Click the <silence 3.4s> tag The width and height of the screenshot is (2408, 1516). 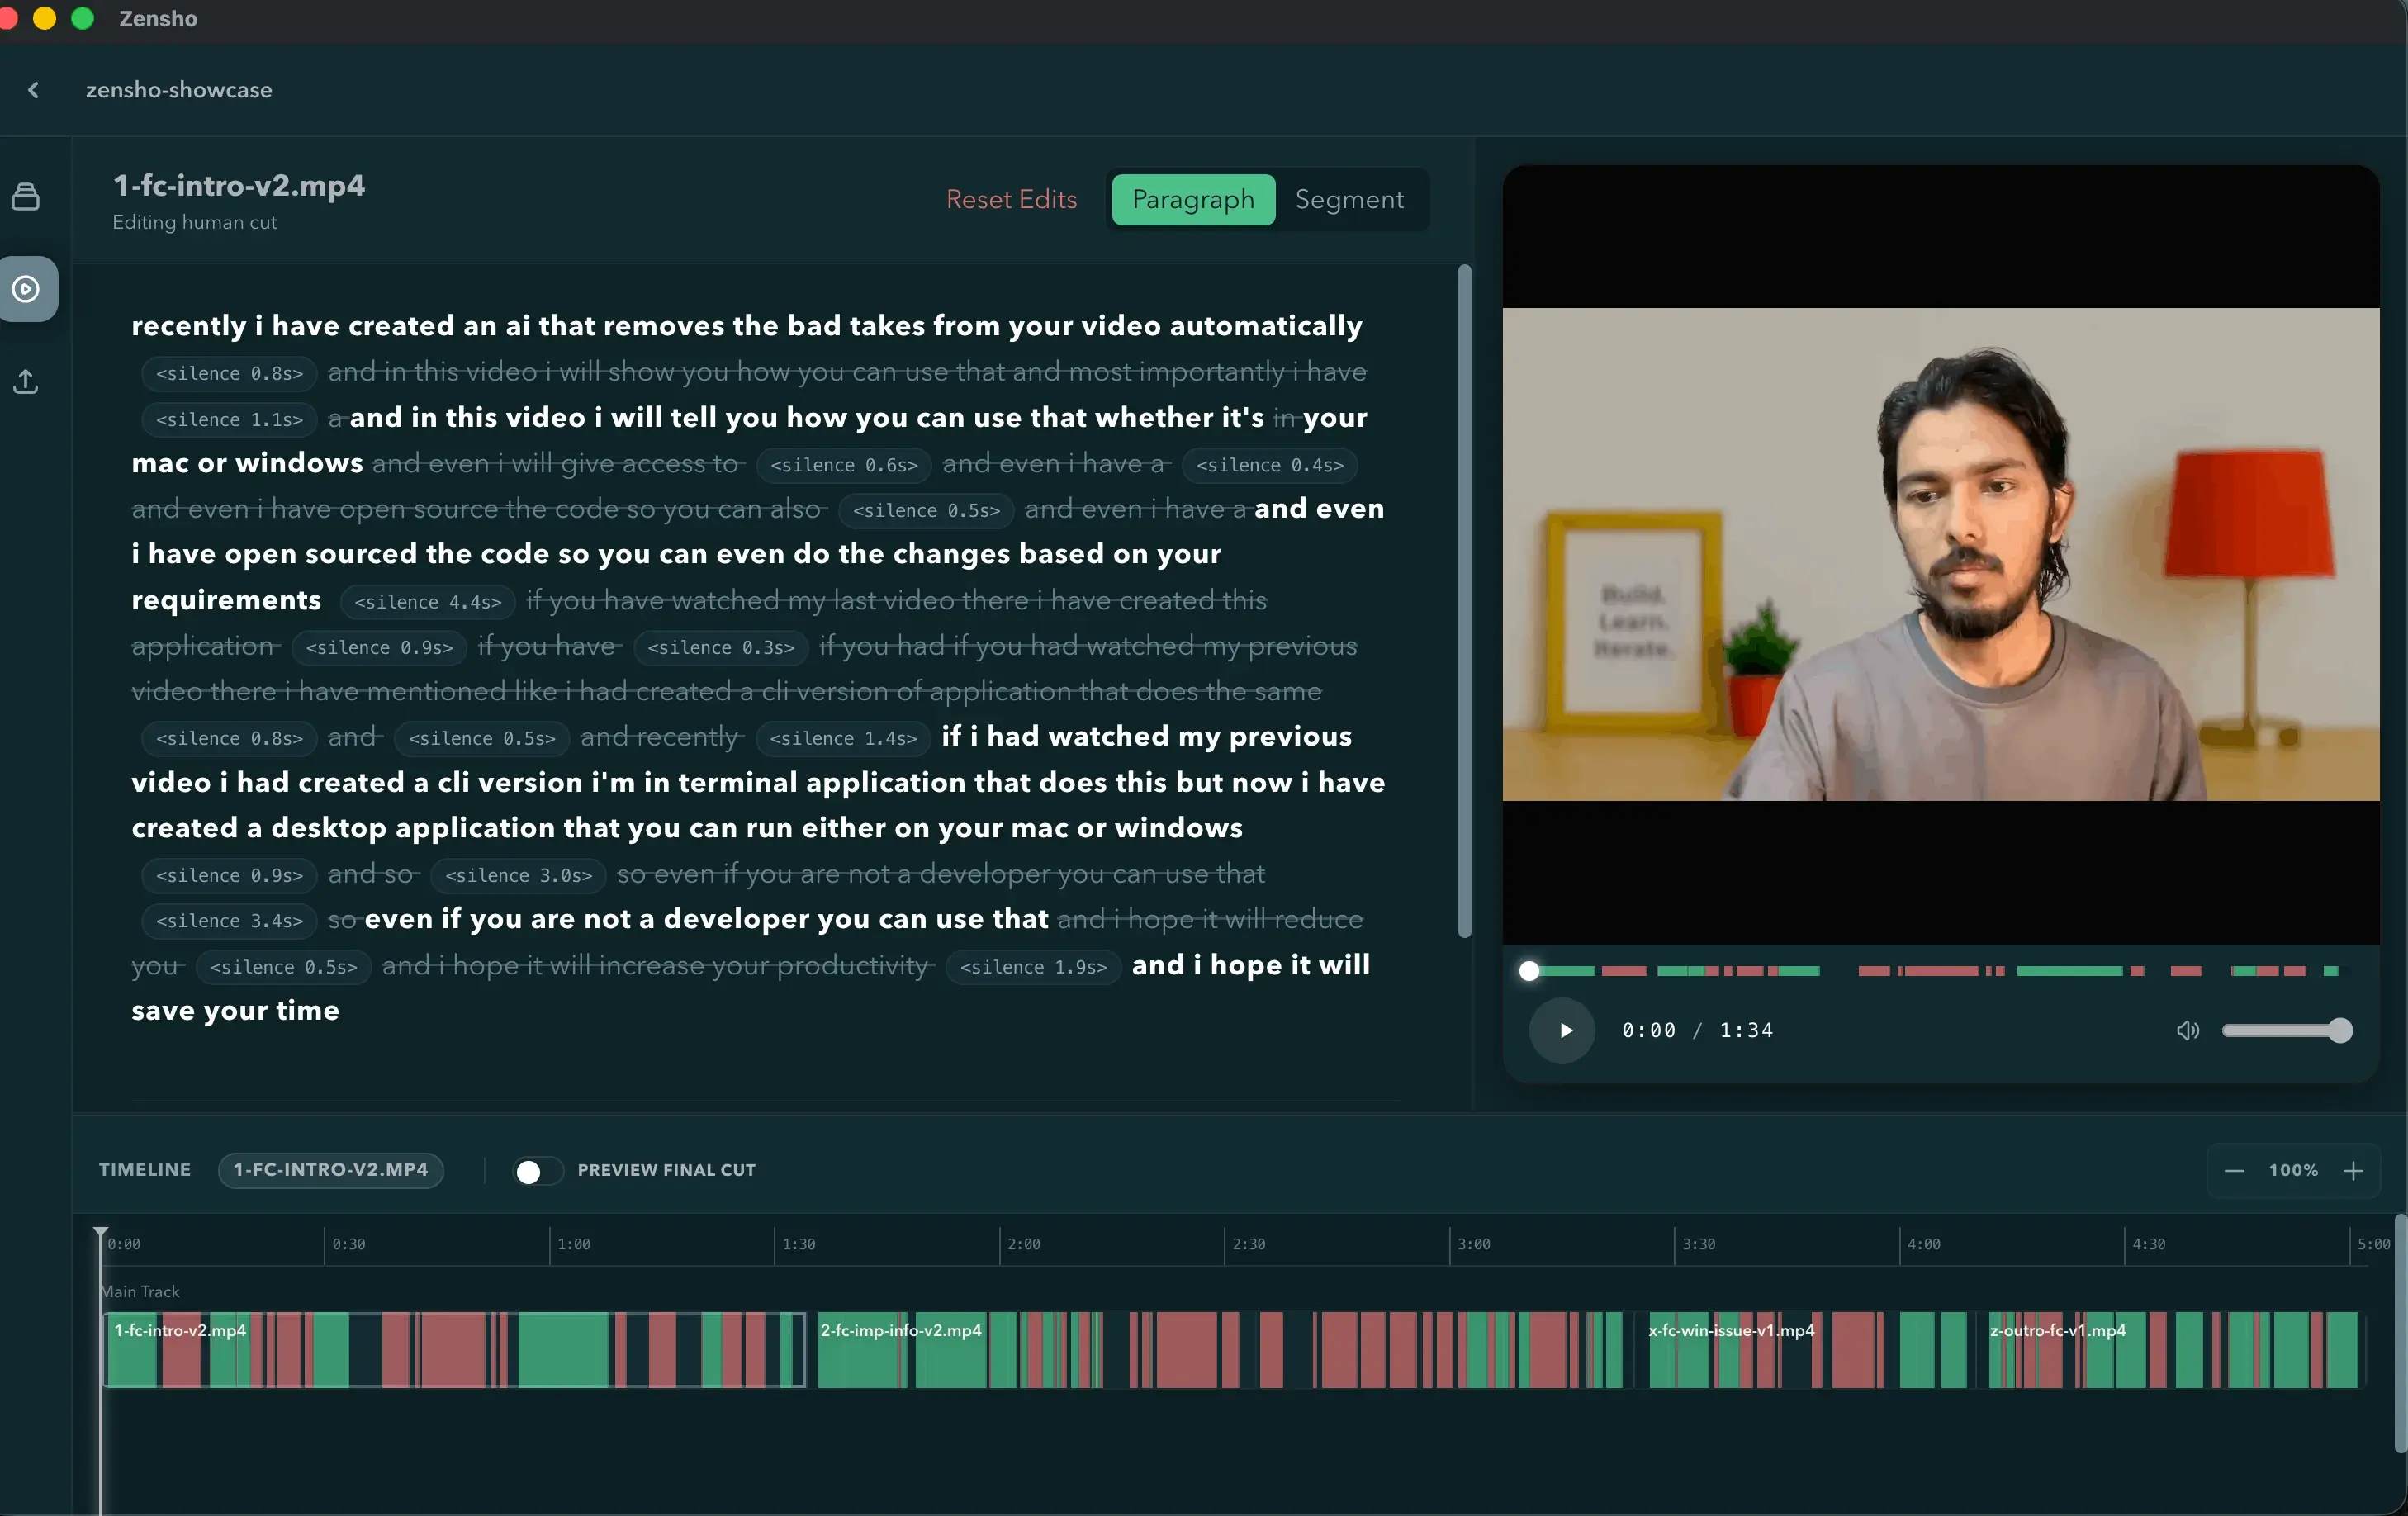229,921
